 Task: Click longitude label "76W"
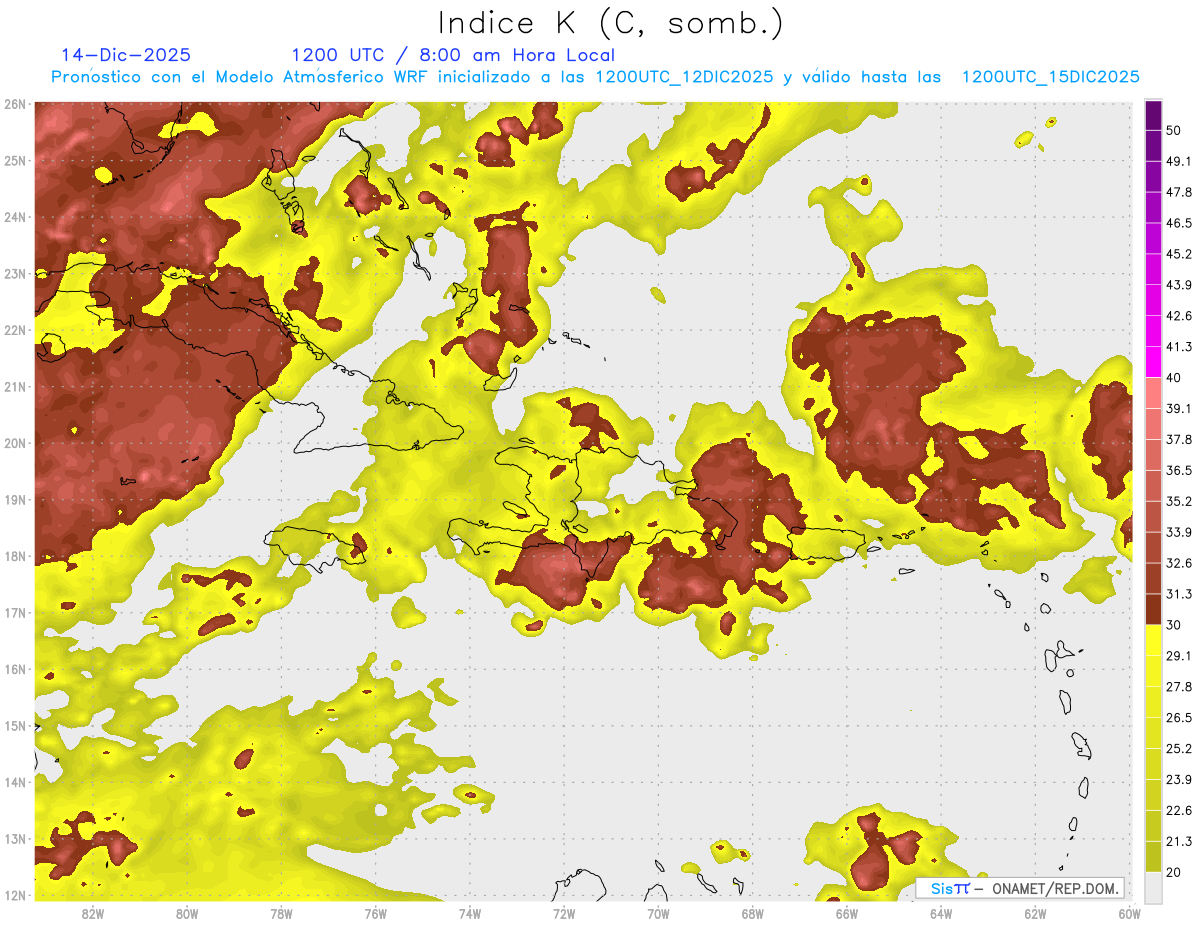click(376, 913)
